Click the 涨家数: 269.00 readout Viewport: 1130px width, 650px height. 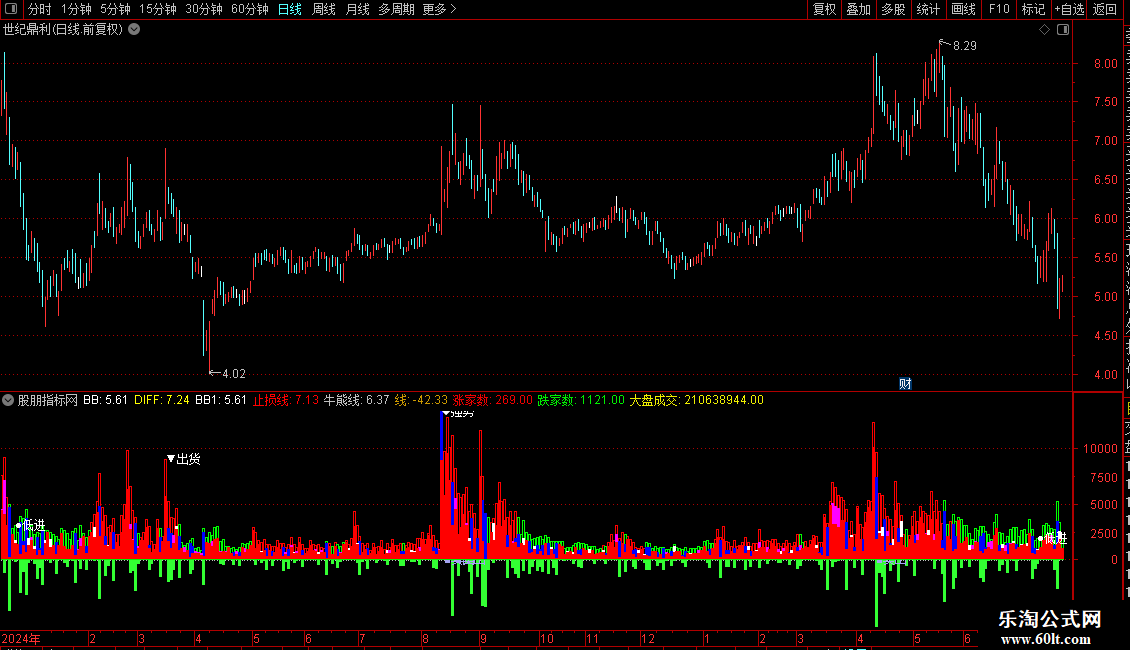coord(492,400)
